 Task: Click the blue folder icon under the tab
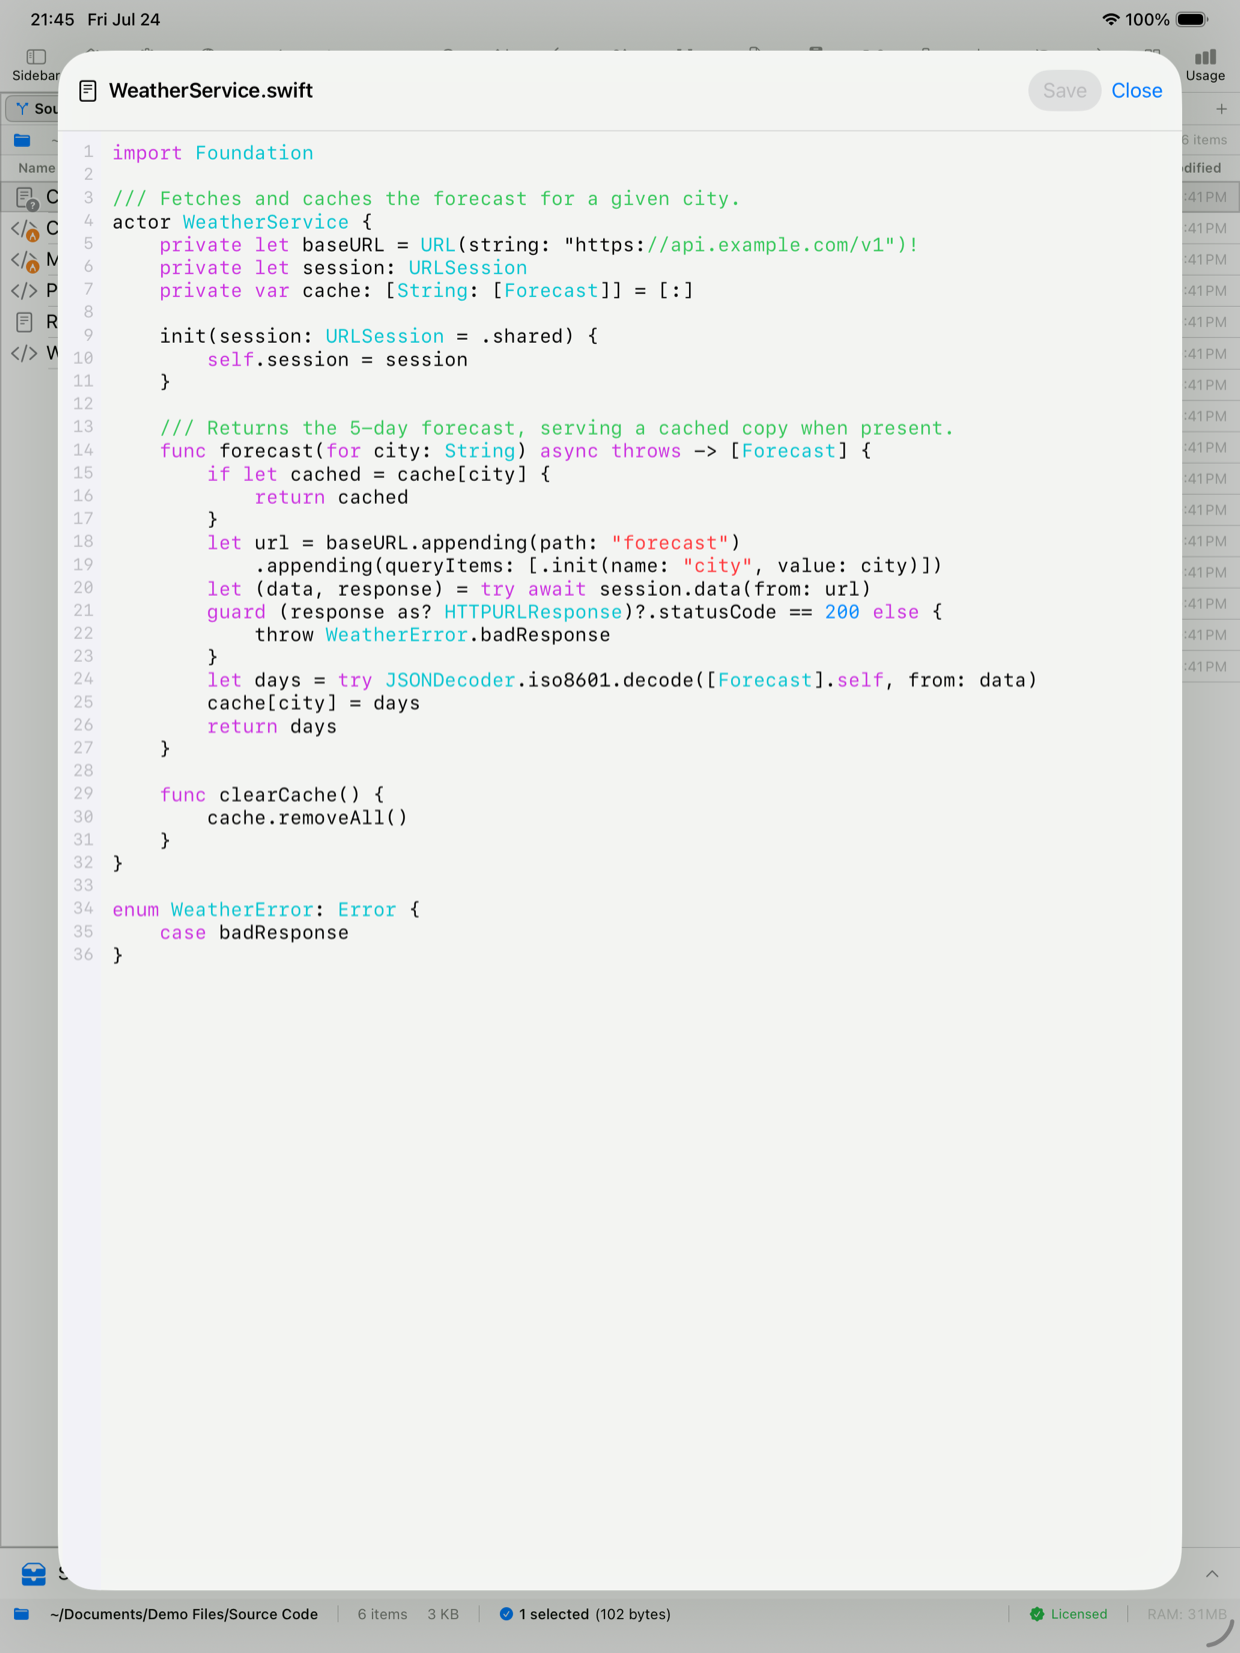(22, 140)
